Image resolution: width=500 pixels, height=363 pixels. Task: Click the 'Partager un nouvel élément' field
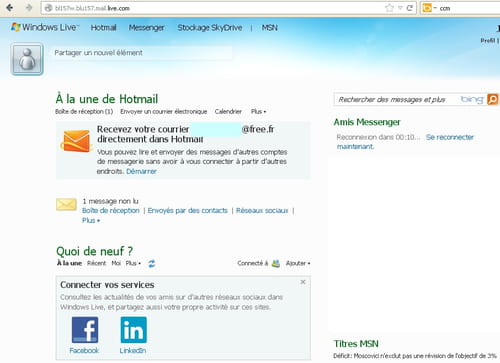click(142, 53)
